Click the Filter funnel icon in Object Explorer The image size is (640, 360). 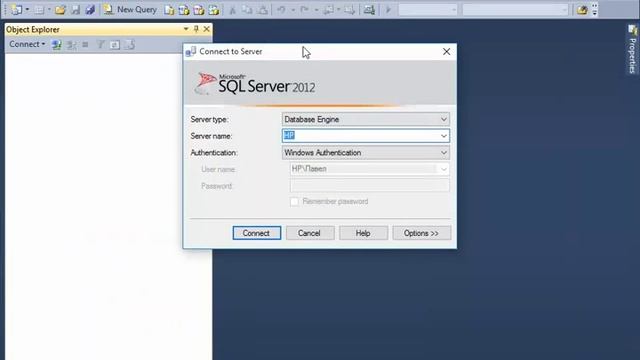click(100, 44)
